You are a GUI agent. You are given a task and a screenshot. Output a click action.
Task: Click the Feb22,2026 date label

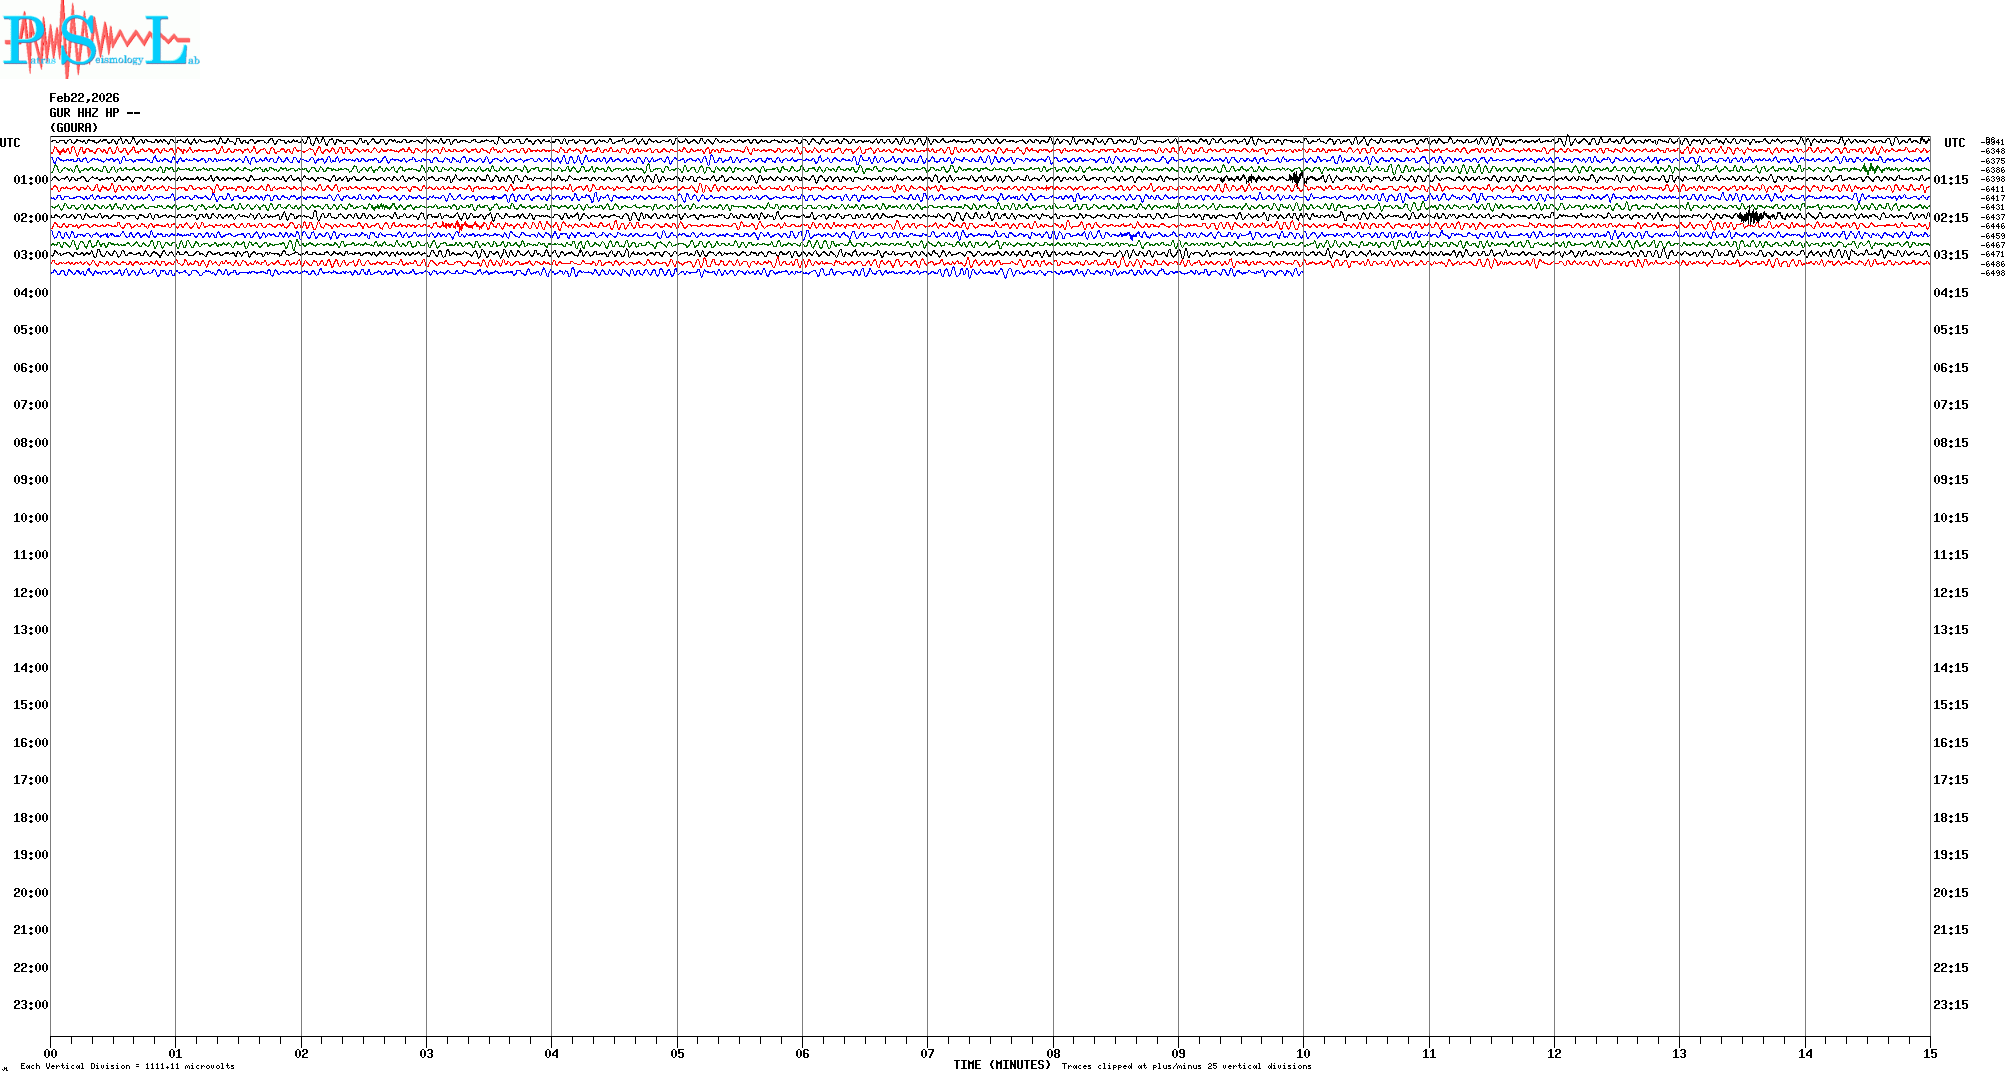[84, 98]
